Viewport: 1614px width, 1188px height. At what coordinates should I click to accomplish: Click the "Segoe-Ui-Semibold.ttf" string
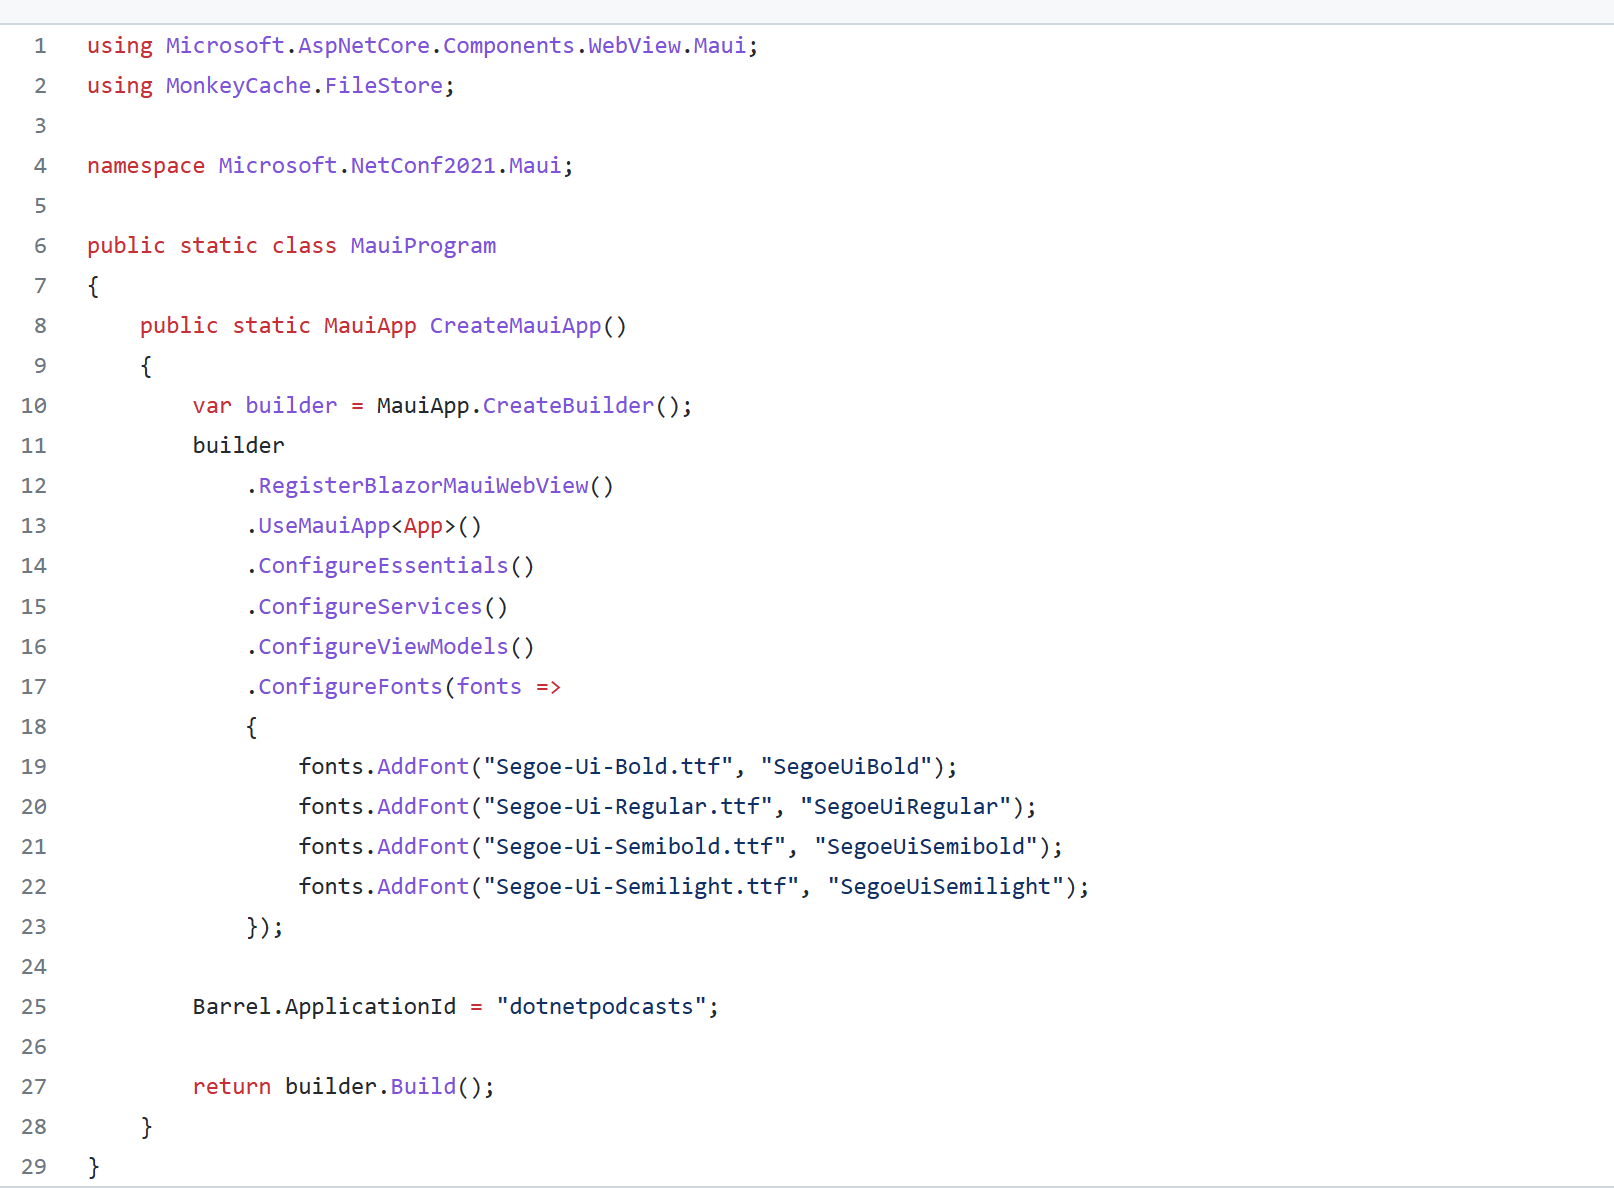pos(634,847)
